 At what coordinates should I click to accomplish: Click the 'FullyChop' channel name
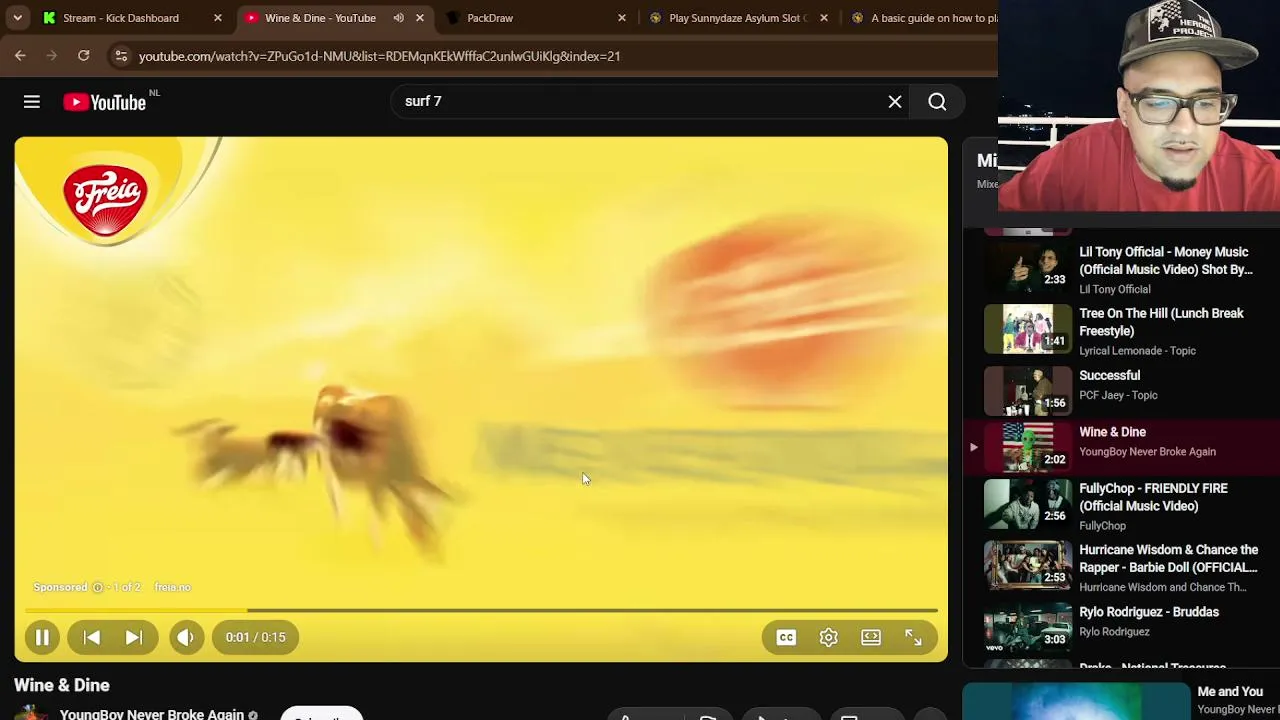point(1102,526)
